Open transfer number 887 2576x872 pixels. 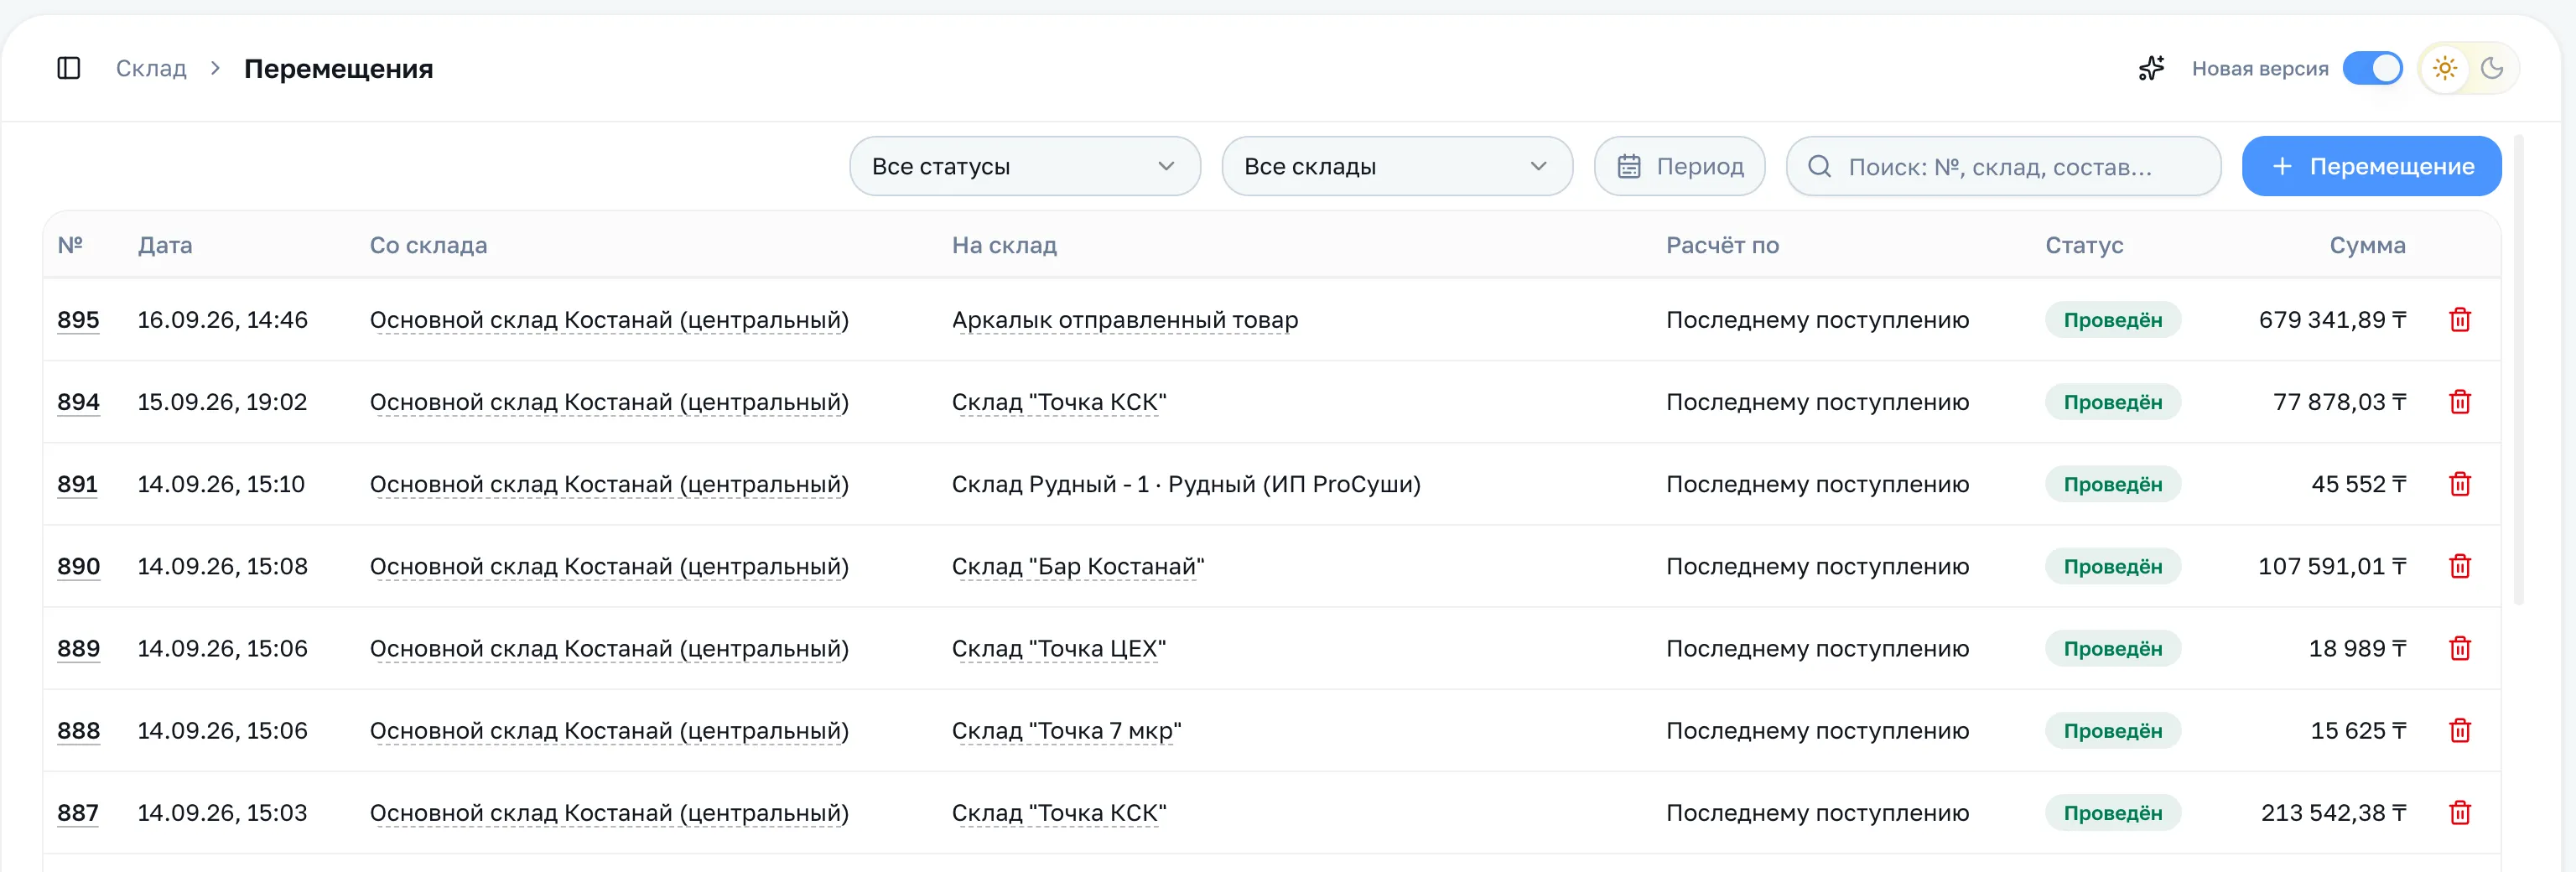tap(78, 812)
